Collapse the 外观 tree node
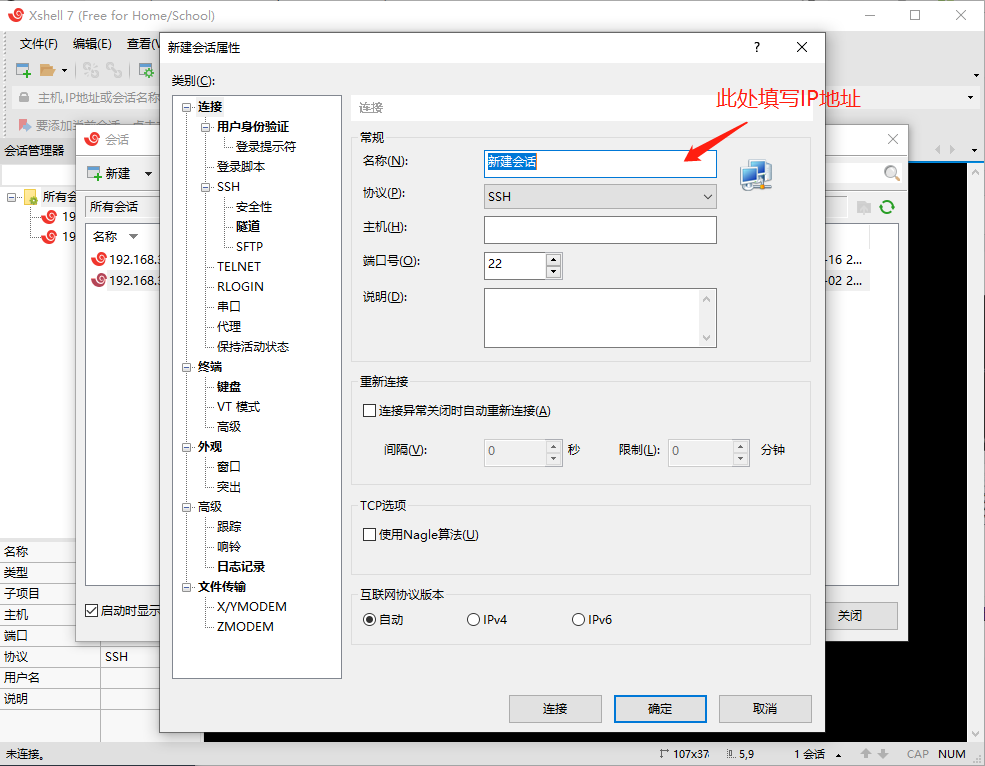 click(187, 447)
